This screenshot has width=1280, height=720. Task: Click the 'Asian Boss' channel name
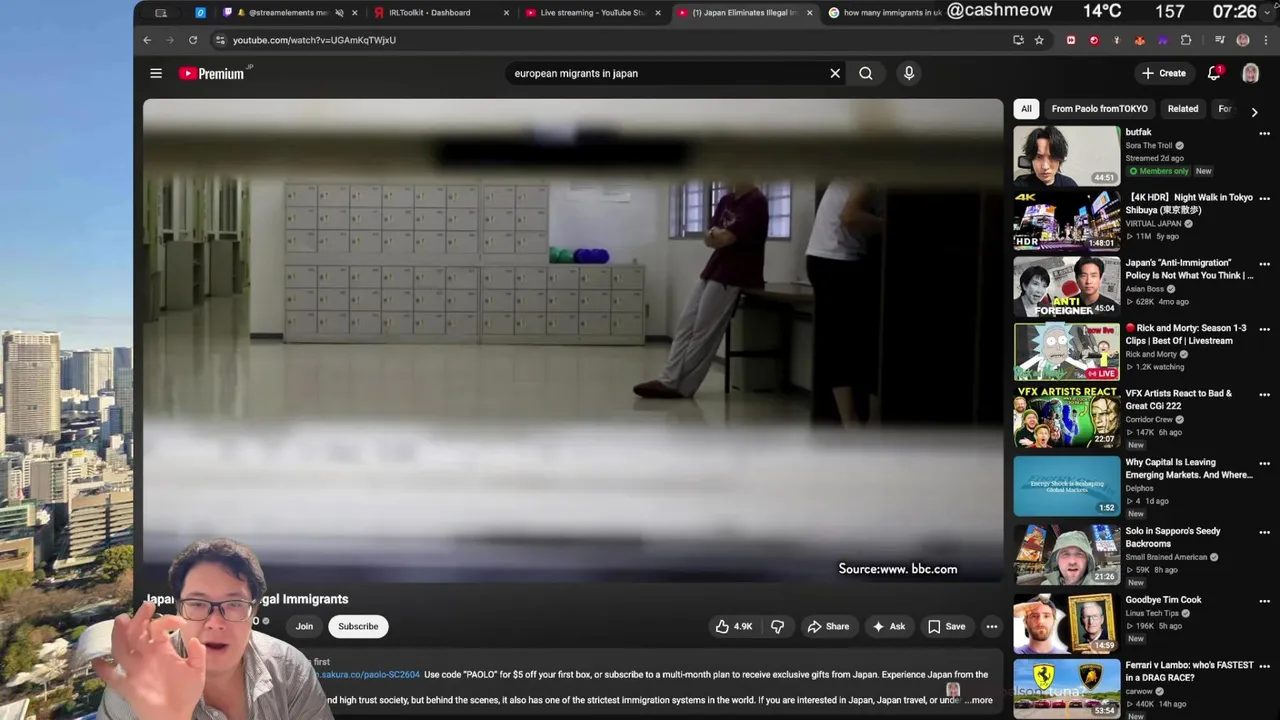pos(1145,289)
